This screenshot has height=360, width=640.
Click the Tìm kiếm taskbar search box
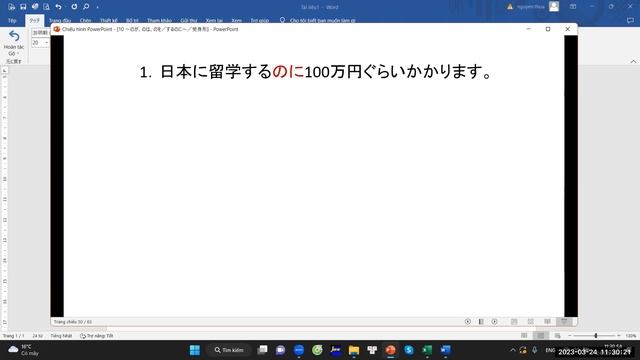(229, 350)
